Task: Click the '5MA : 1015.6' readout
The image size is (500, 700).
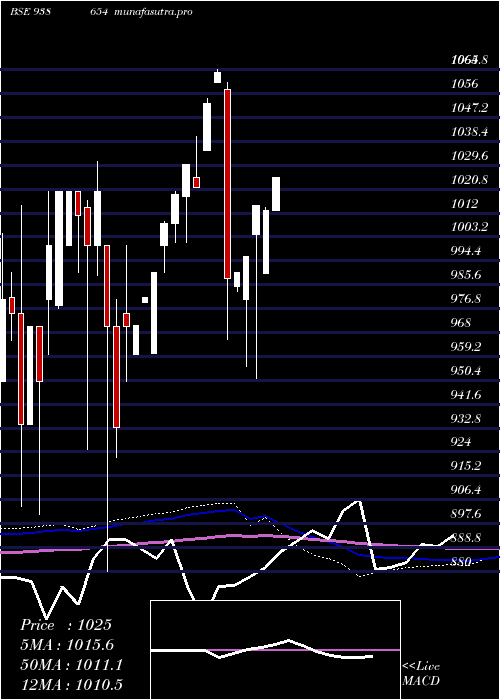Action: [x=67, y=645]
